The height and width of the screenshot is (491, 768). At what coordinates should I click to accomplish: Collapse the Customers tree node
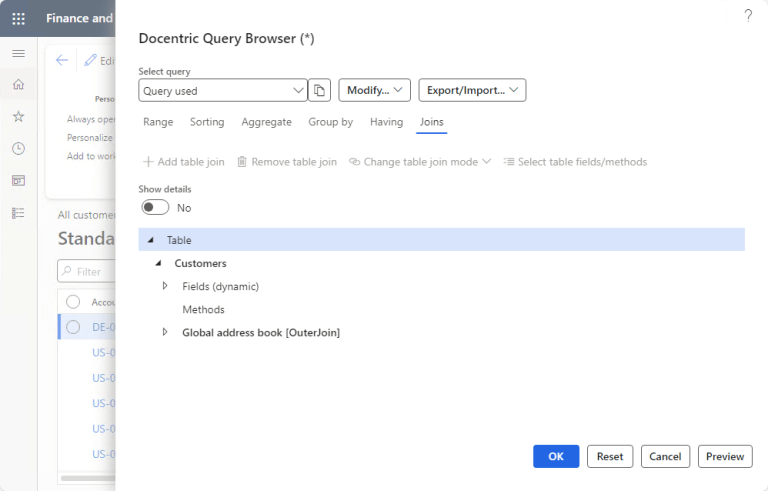tap(158, 263)
